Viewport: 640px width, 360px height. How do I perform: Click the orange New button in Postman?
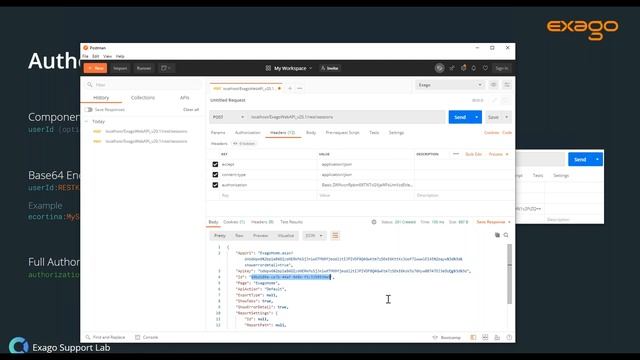[96, 68]
